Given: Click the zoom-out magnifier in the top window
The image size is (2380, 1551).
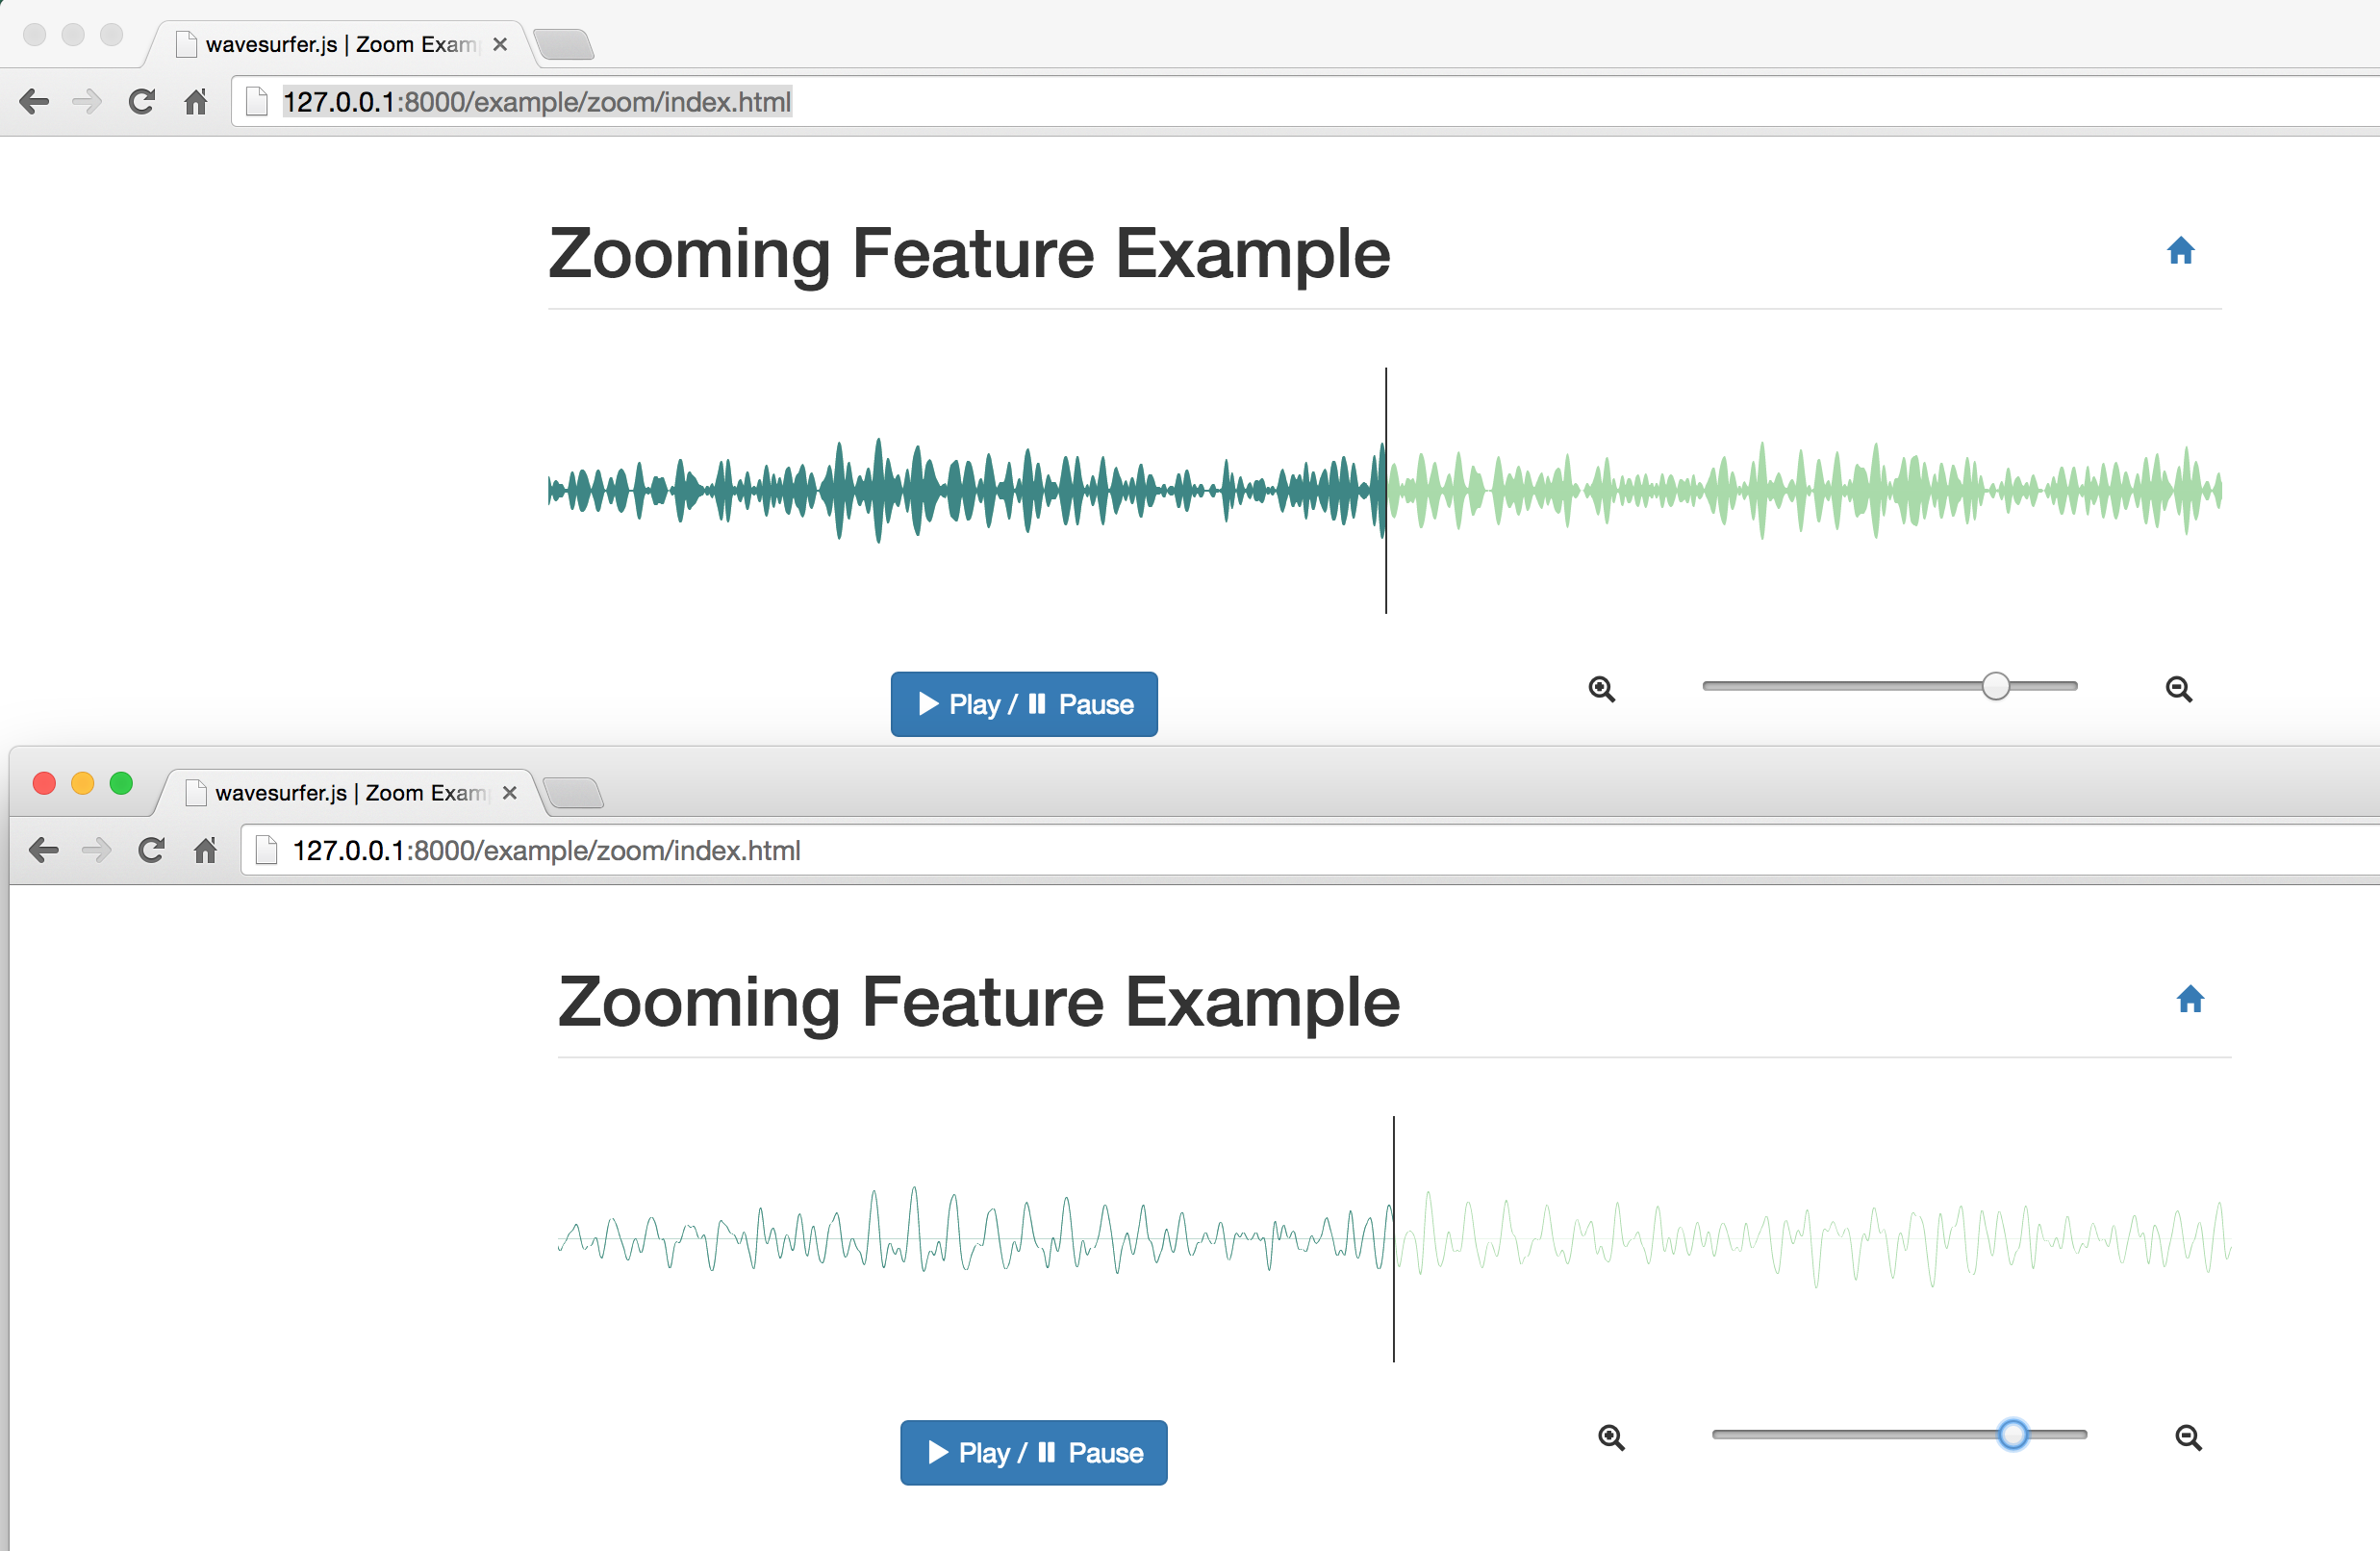Looking at the screenshot, I should [x=2178, y=689].
